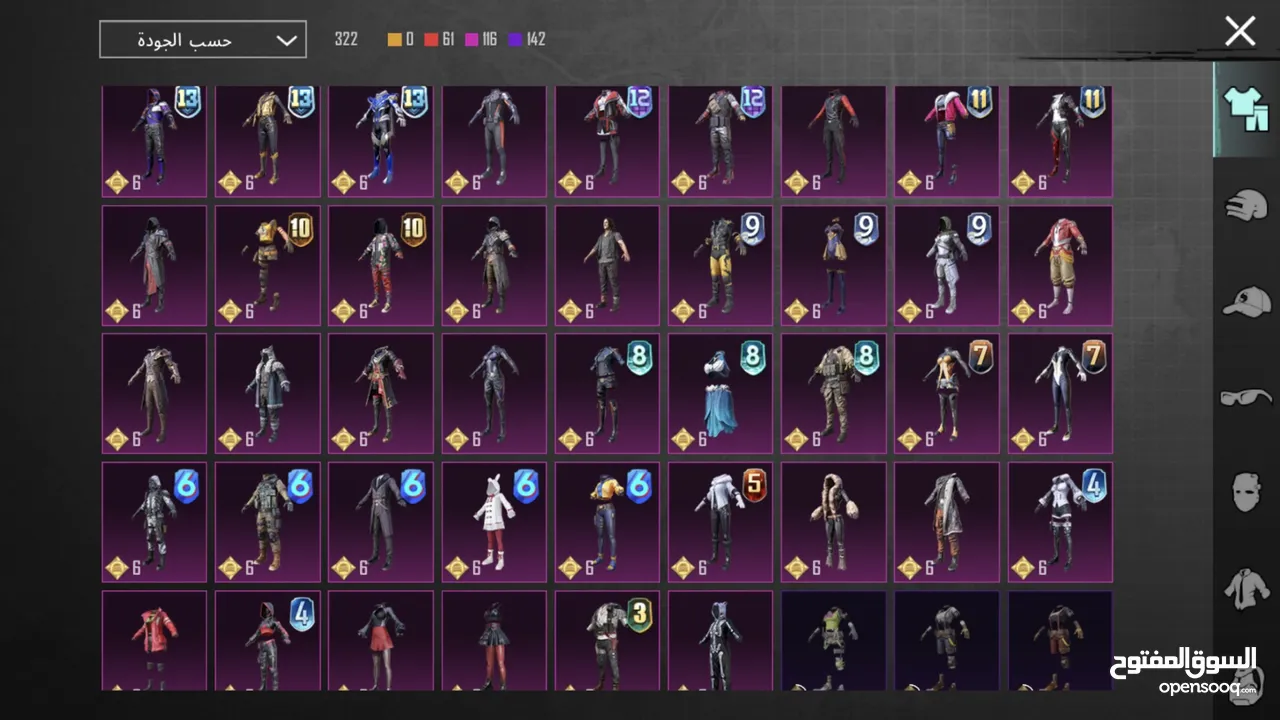The image size is (1280, 720).
Task: Click the yellow quality swatch showing 0
Action: 401,40
